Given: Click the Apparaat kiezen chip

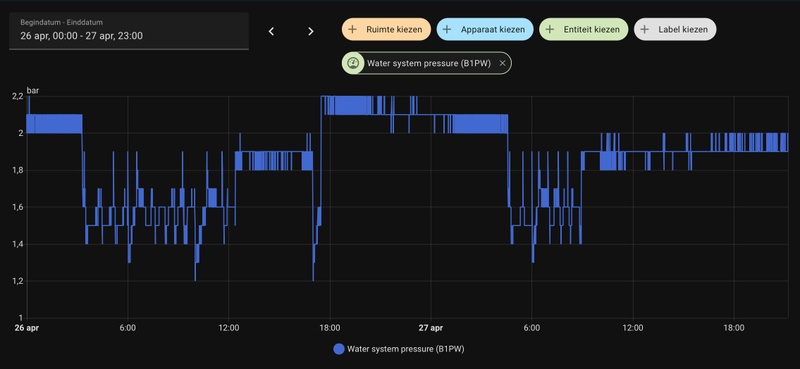Looking at the screenshot, I should (485, 30).
